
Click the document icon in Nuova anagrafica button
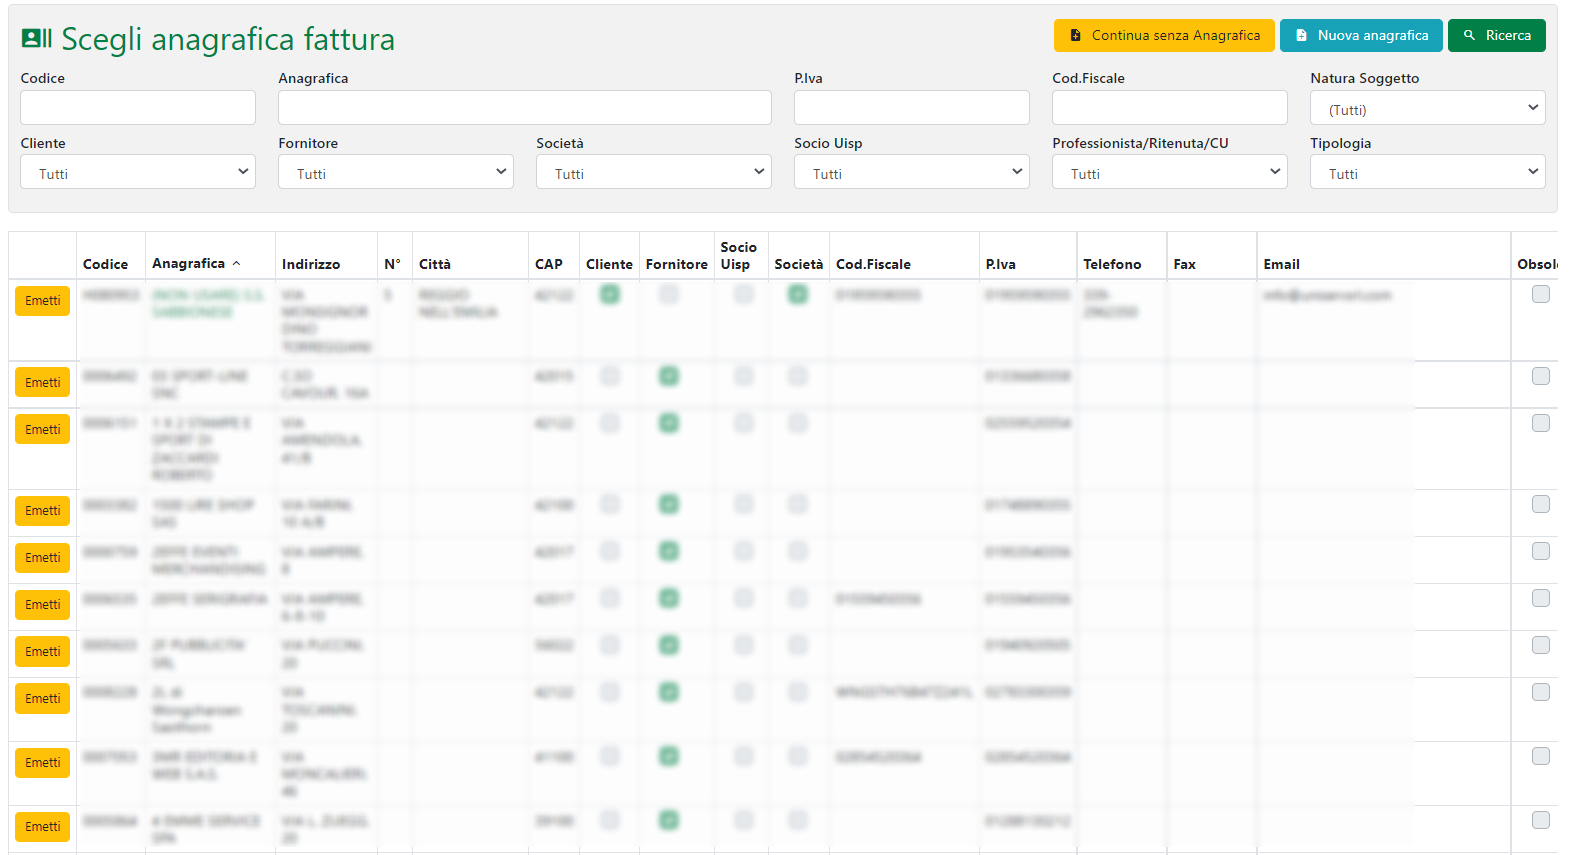[x=1301, y=35]
